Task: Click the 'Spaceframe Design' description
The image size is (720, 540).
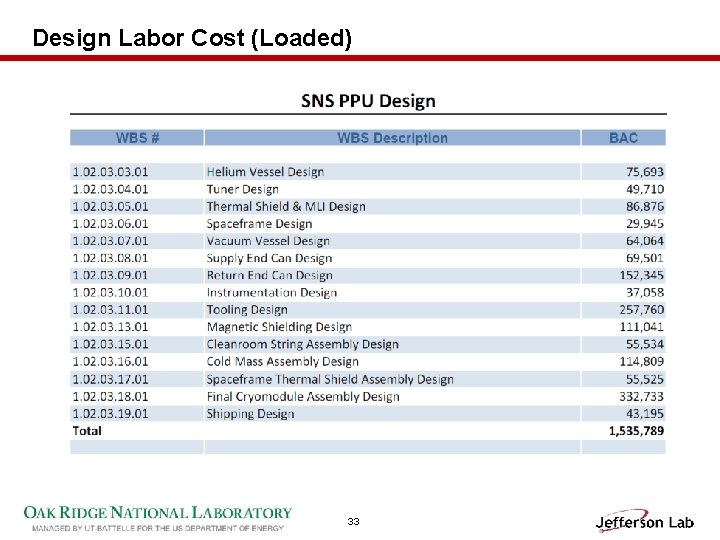Action: (259, 224)
